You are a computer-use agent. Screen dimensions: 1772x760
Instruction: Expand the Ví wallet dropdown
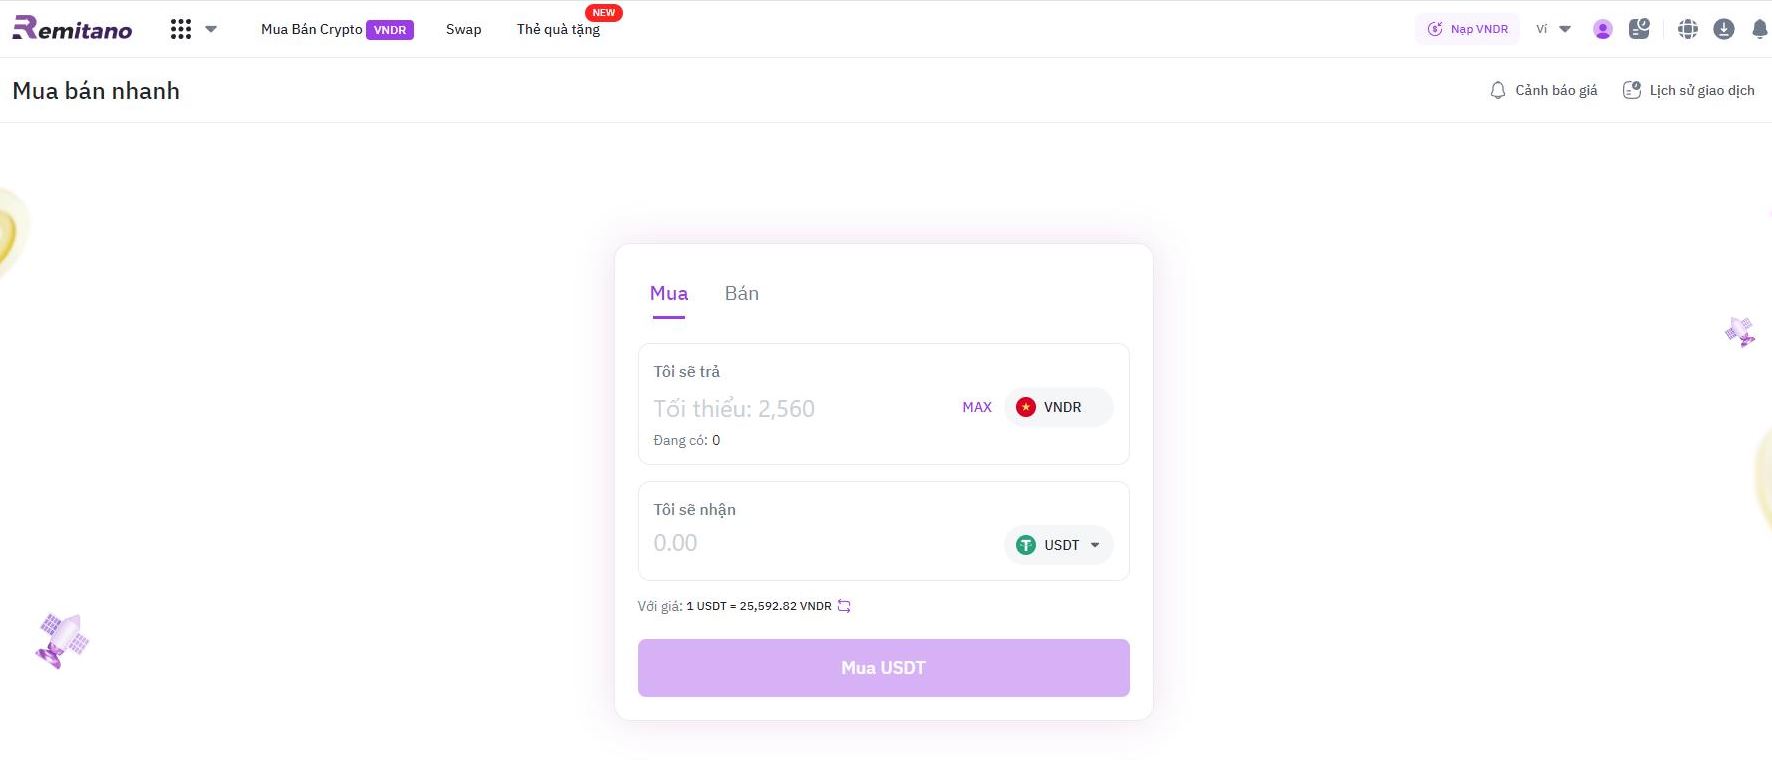(x=1554, y=29)
